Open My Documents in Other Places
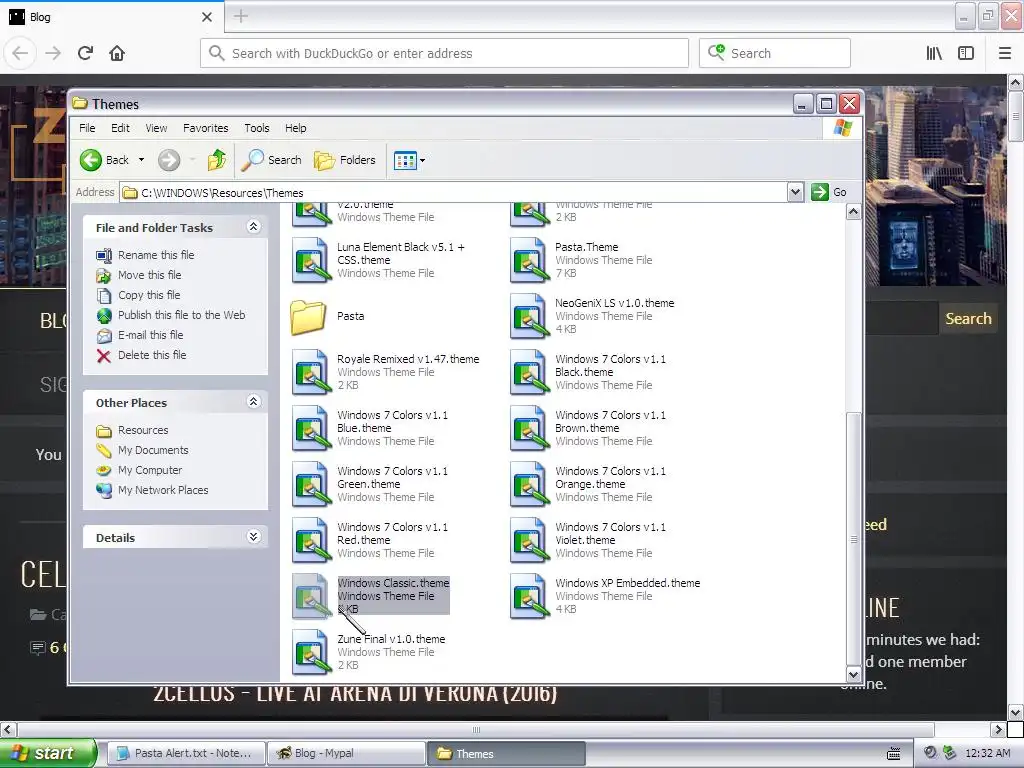The image size is (1024, 768). 153,450
